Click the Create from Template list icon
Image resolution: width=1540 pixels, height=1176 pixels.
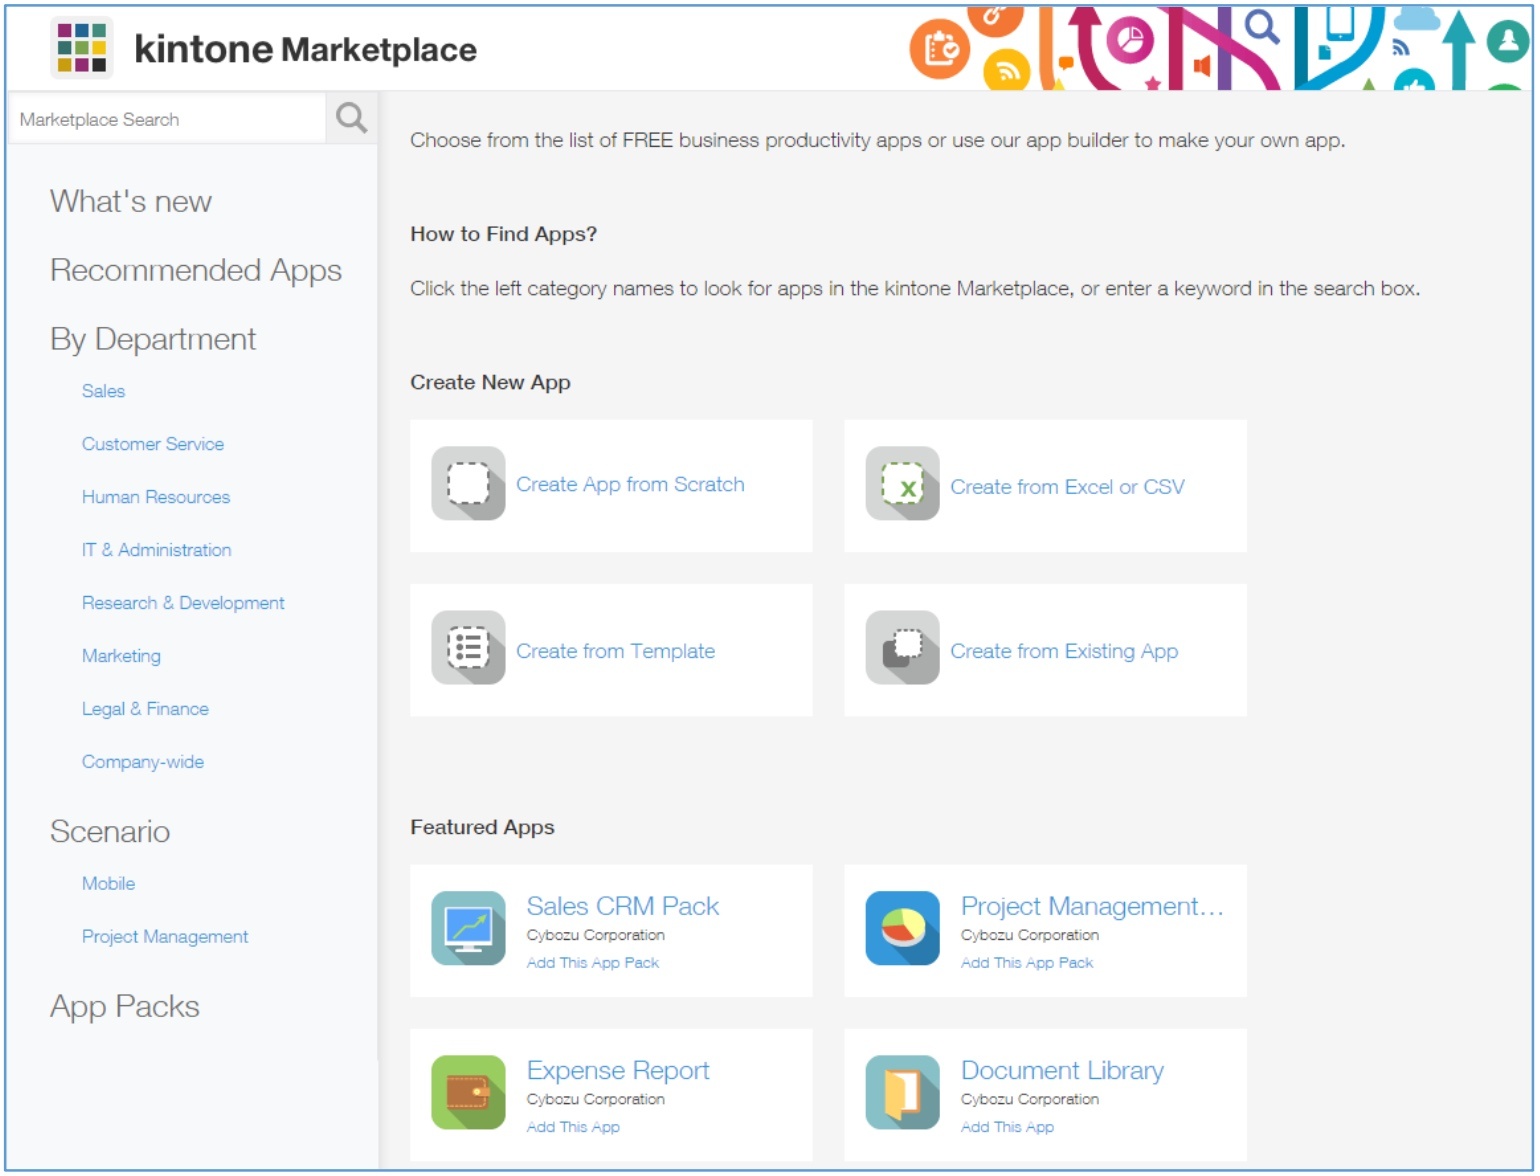(468, 648)
